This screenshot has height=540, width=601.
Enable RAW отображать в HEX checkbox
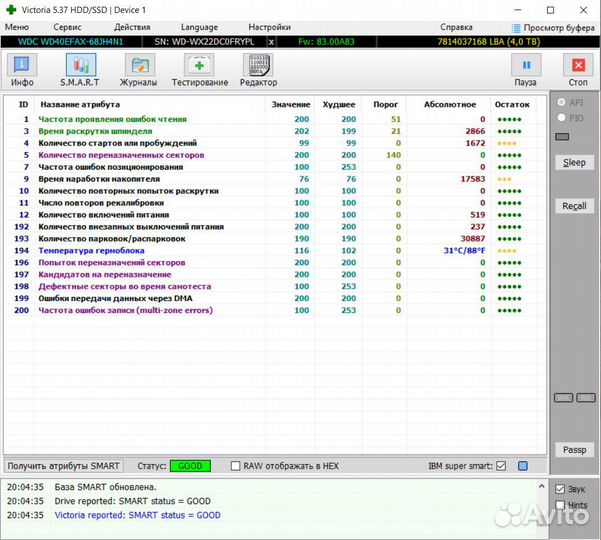(235, 466)
